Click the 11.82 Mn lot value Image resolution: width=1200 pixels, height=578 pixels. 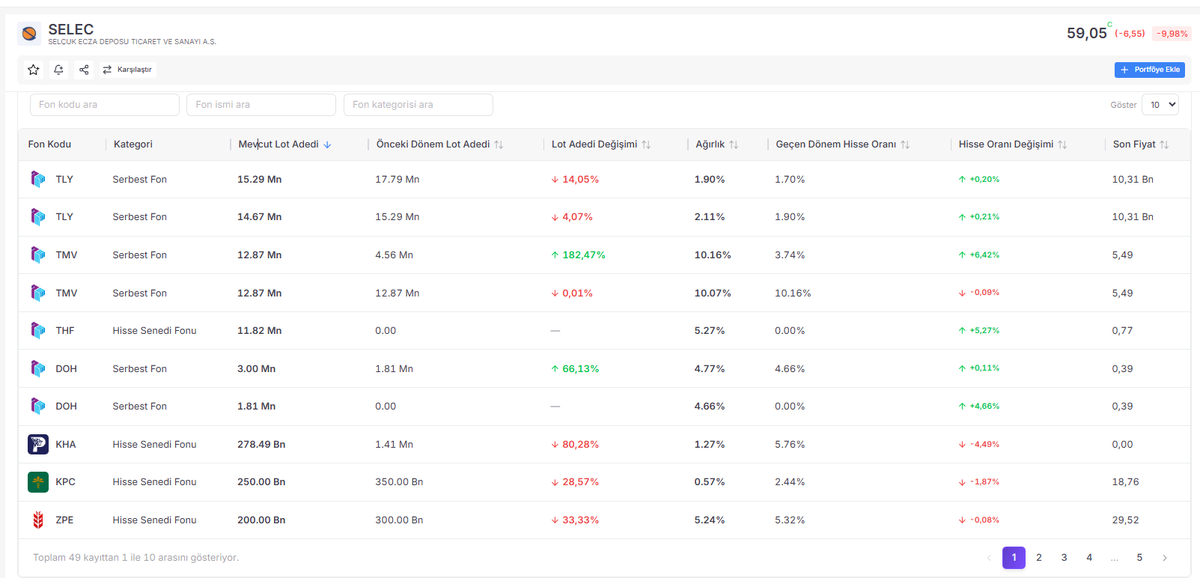click(x=259, y=330)
